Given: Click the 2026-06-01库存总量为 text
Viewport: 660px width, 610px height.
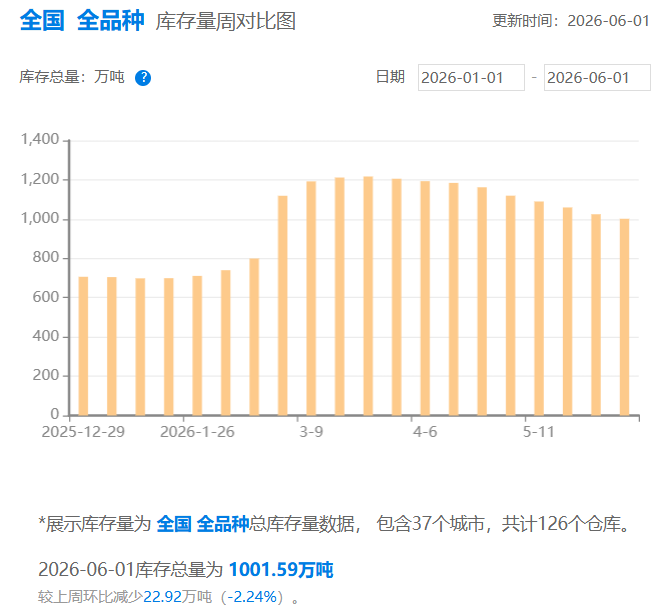Looking at the screenshot, I should tap(130, 570).
